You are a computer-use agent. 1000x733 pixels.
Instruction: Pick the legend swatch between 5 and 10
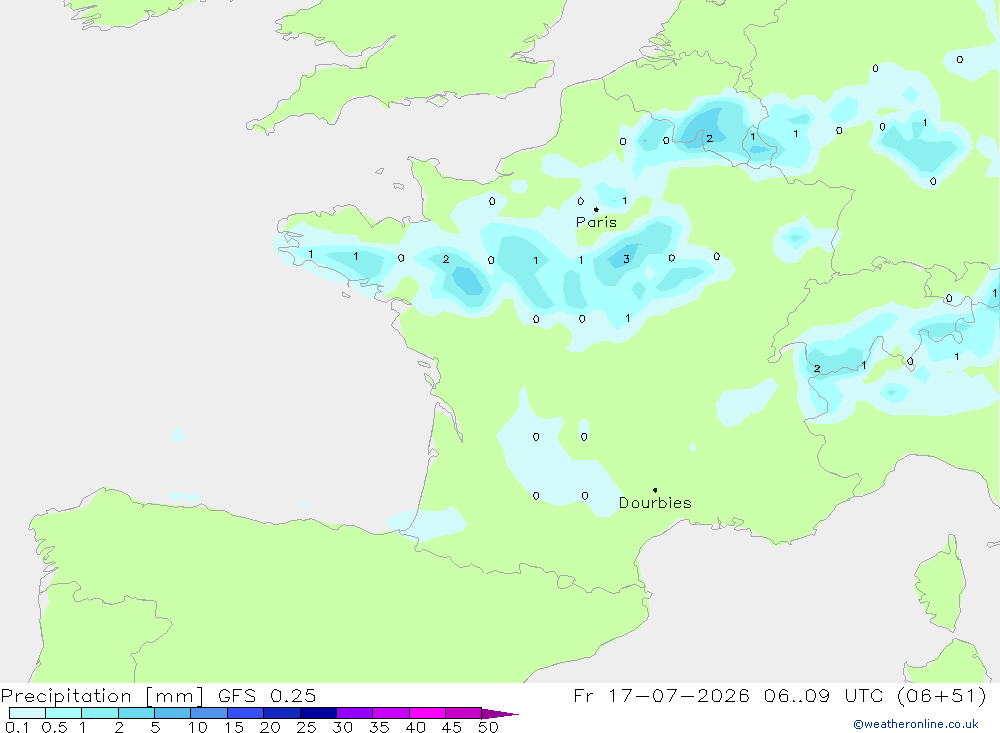(173, 713)
